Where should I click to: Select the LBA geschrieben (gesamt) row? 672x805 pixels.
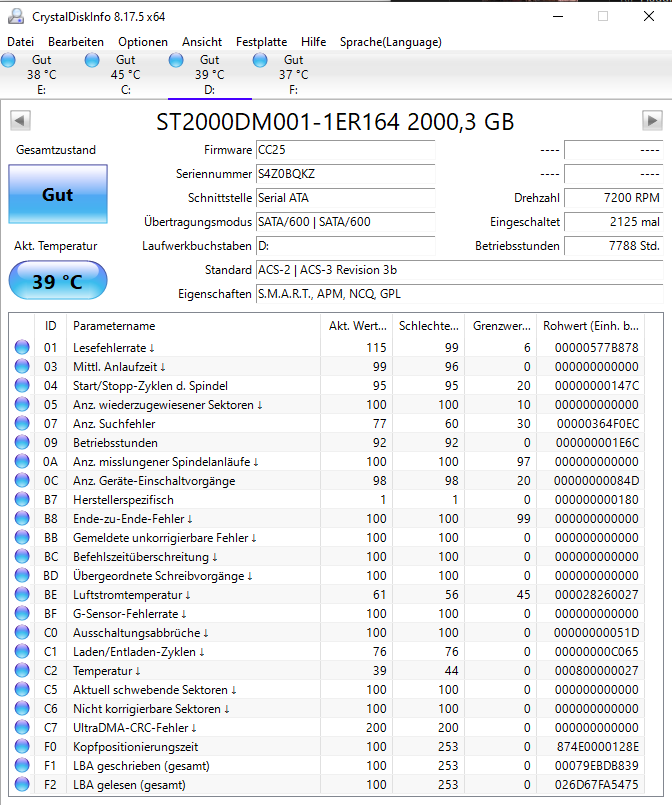tap(327, 765)
